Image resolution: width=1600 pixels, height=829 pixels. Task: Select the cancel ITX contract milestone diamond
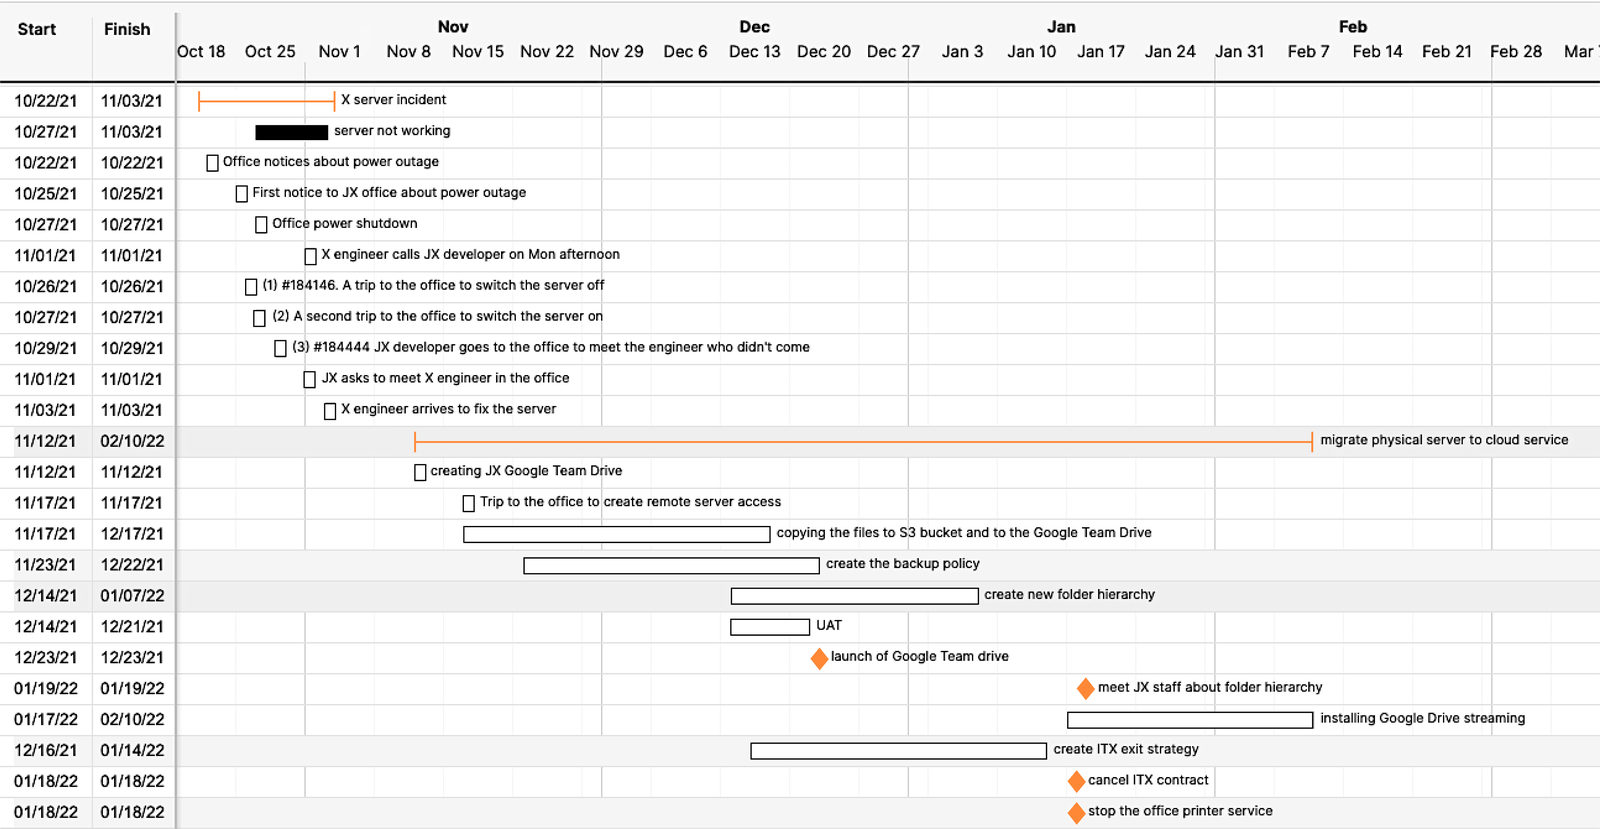tap(1076, 781)
